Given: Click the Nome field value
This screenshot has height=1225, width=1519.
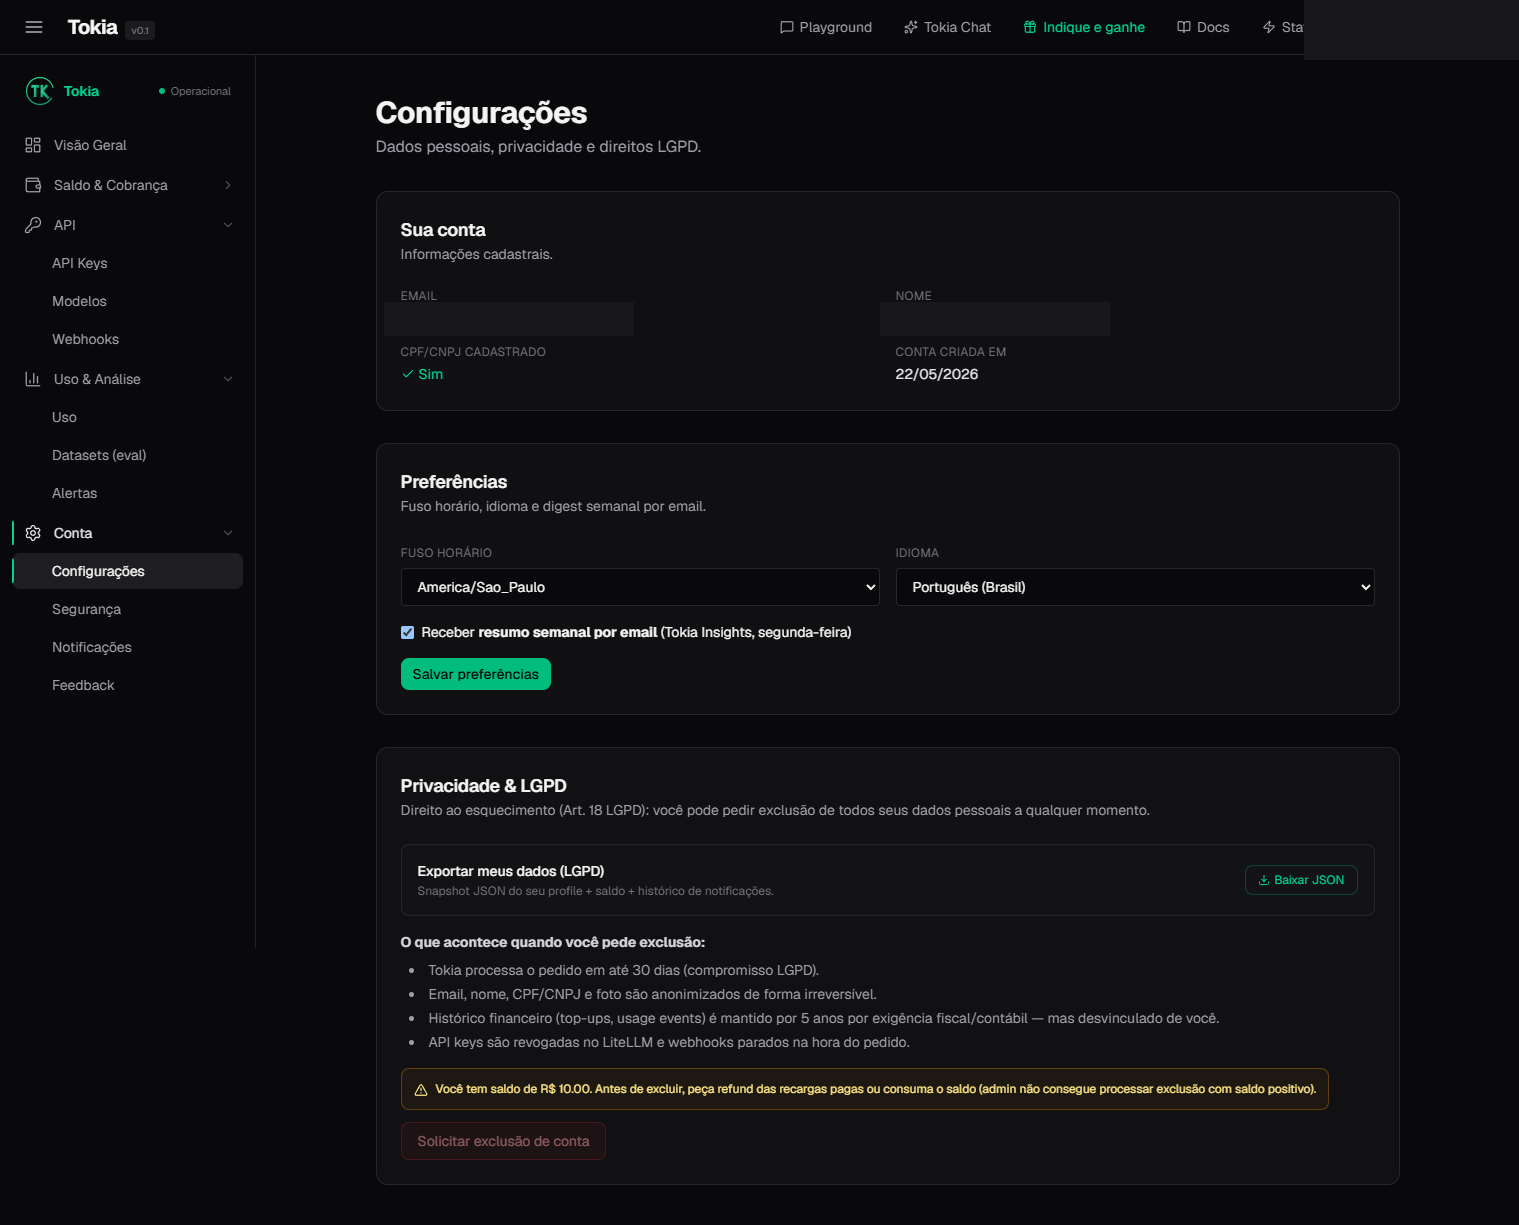Looking at the screenshot, I should (995, 319).
